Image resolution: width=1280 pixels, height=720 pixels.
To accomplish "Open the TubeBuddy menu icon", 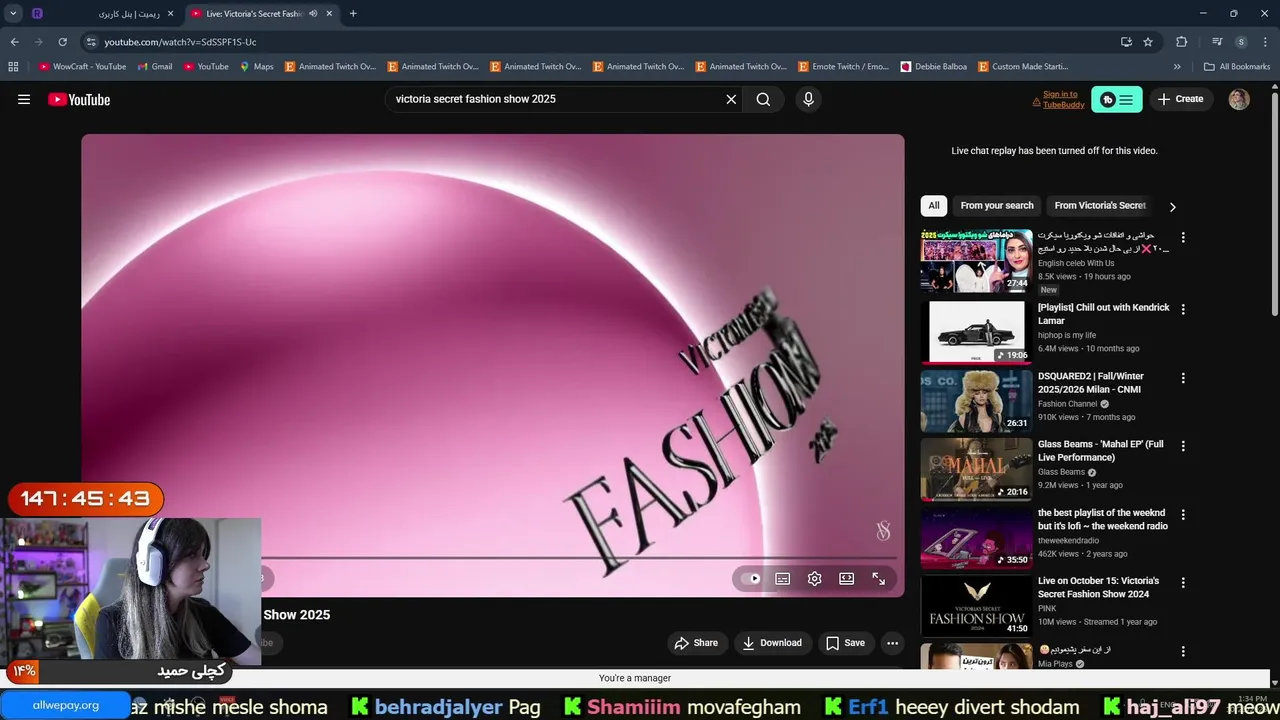I will click(1117, 99).
